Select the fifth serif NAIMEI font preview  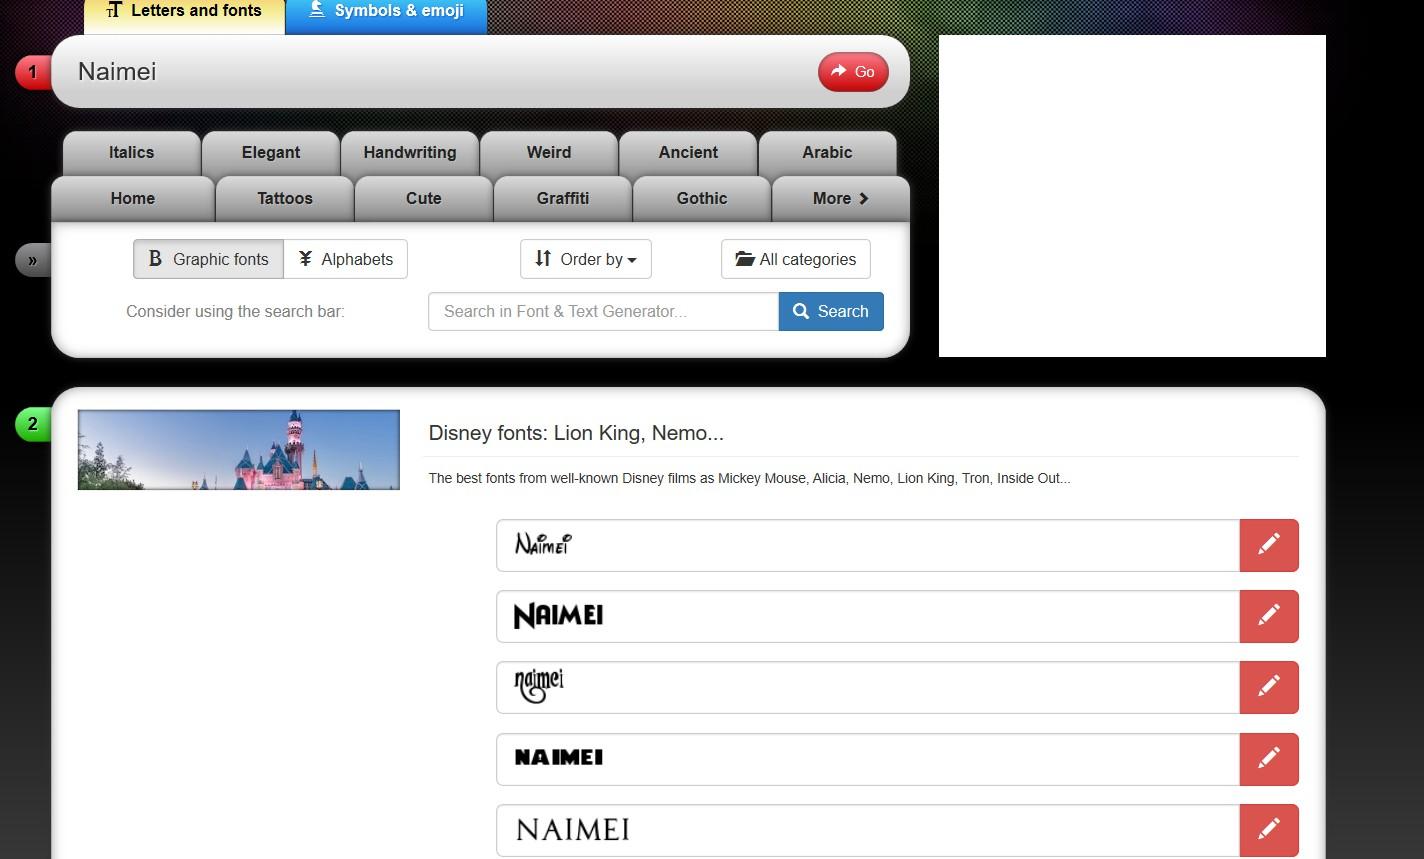(868, 830)
